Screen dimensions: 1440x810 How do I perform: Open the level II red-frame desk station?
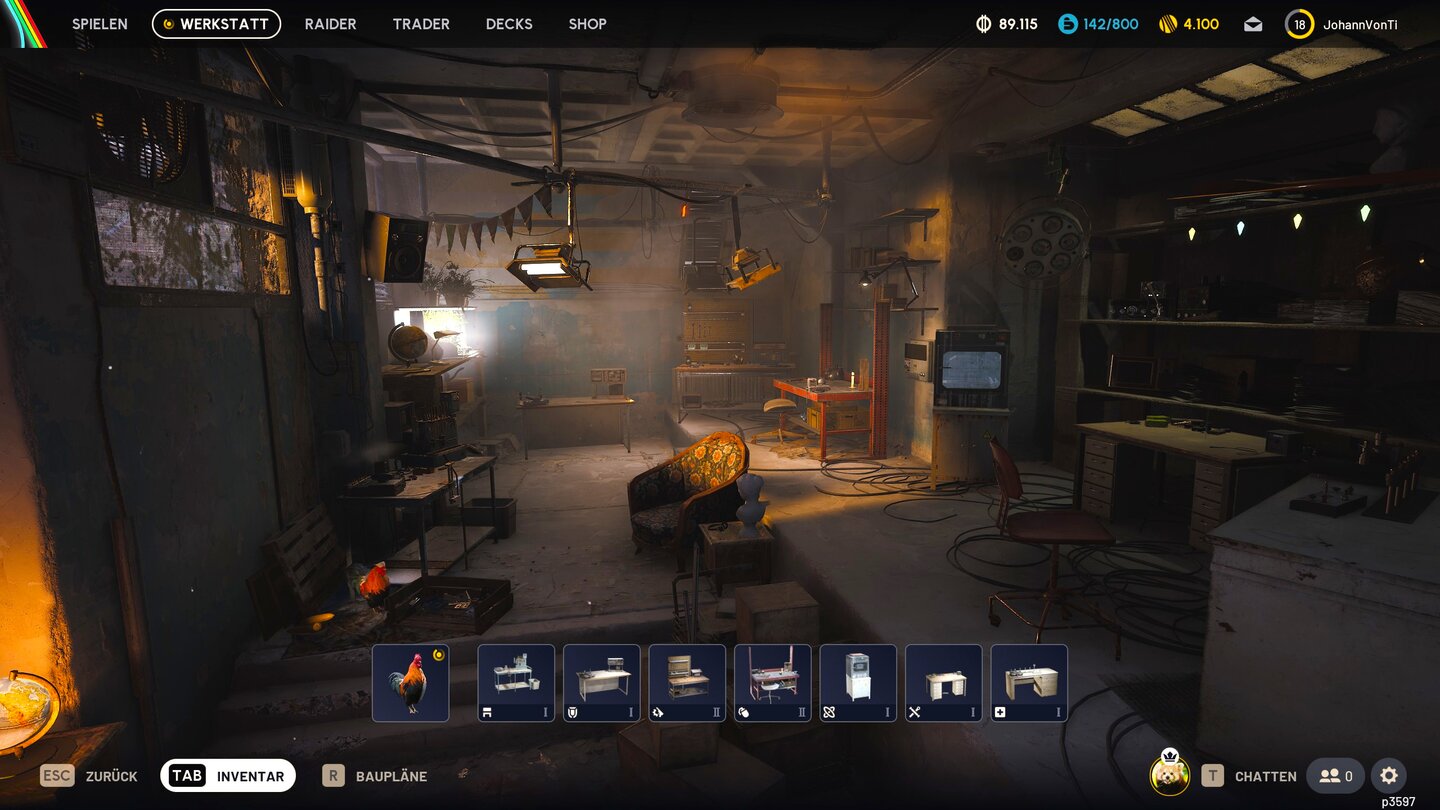coord(773,683)
